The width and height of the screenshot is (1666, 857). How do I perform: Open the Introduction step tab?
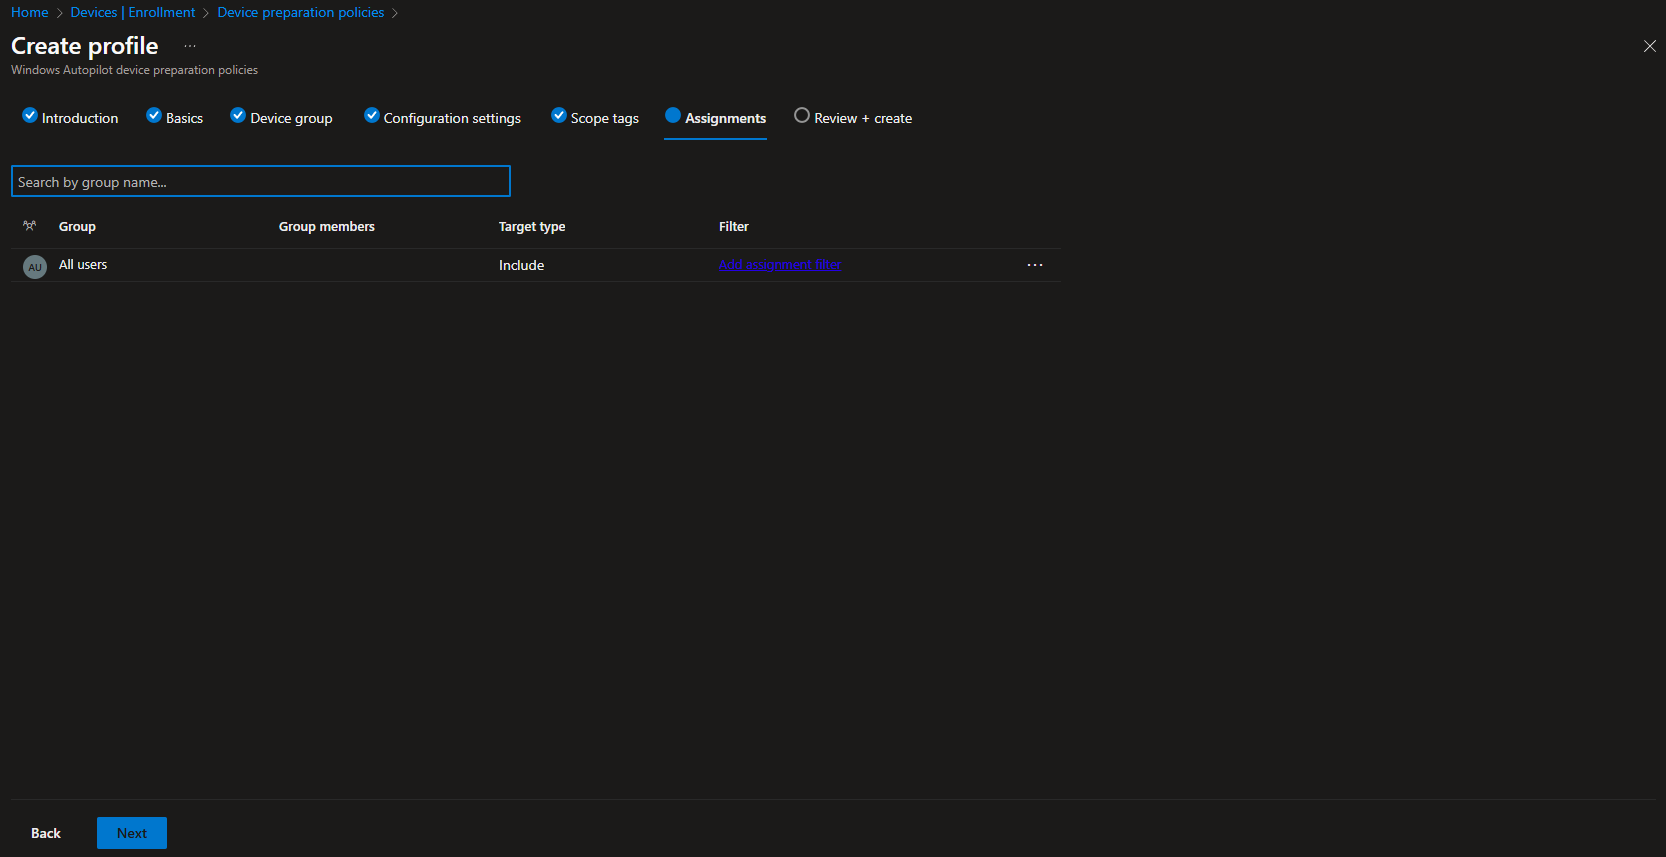tap(70, 117)
